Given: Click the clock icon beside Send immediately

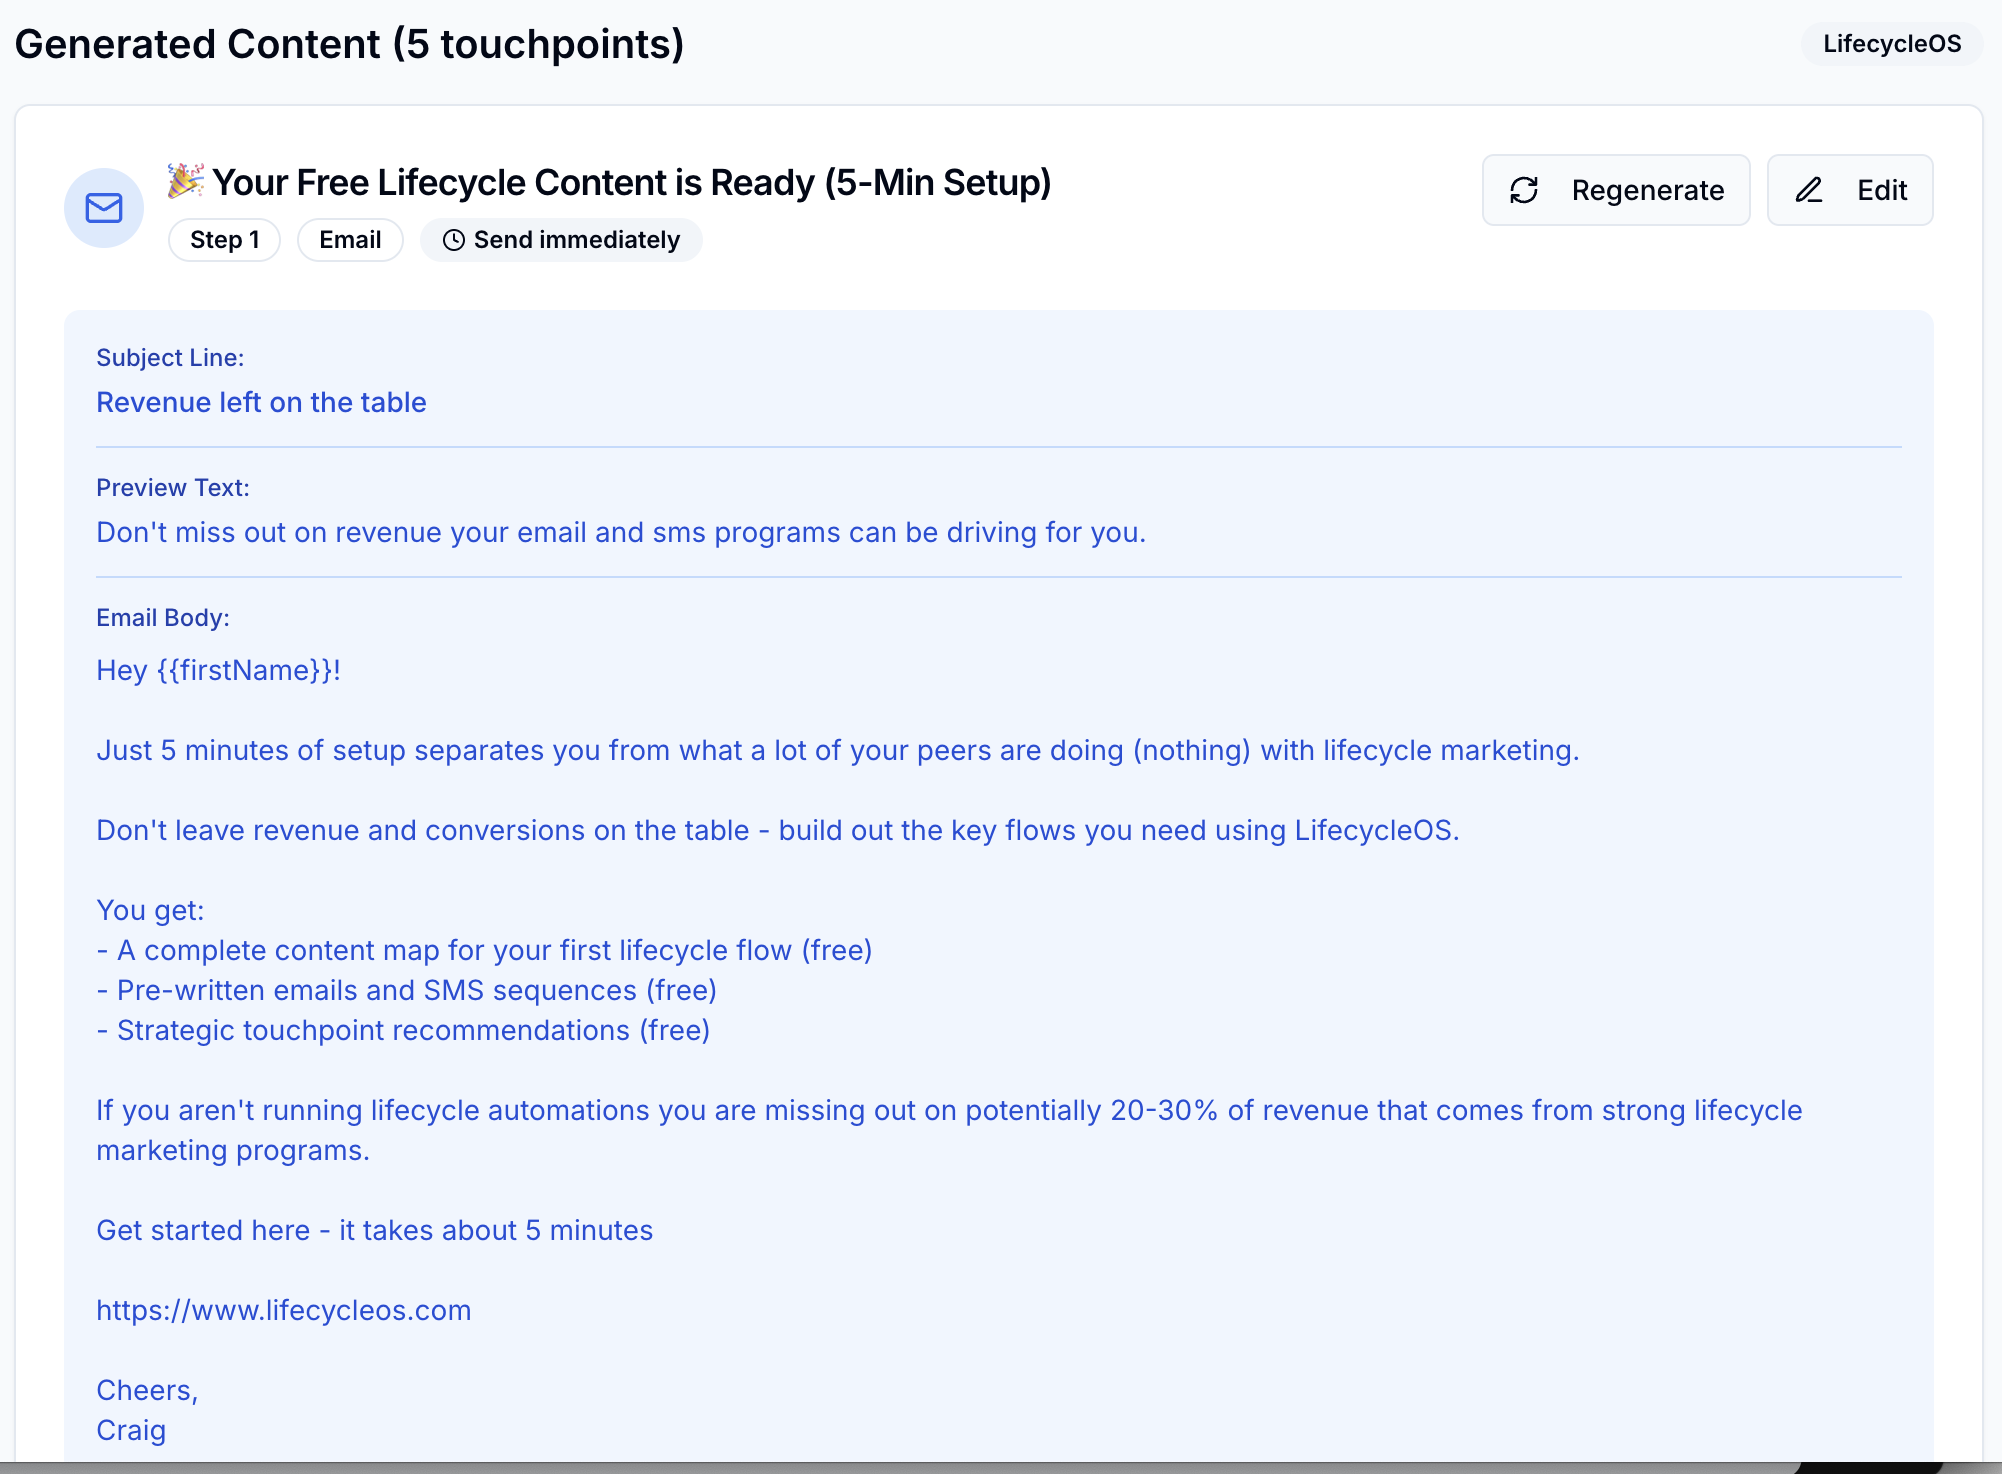Looking at the screenshot, I should point(453,240).
